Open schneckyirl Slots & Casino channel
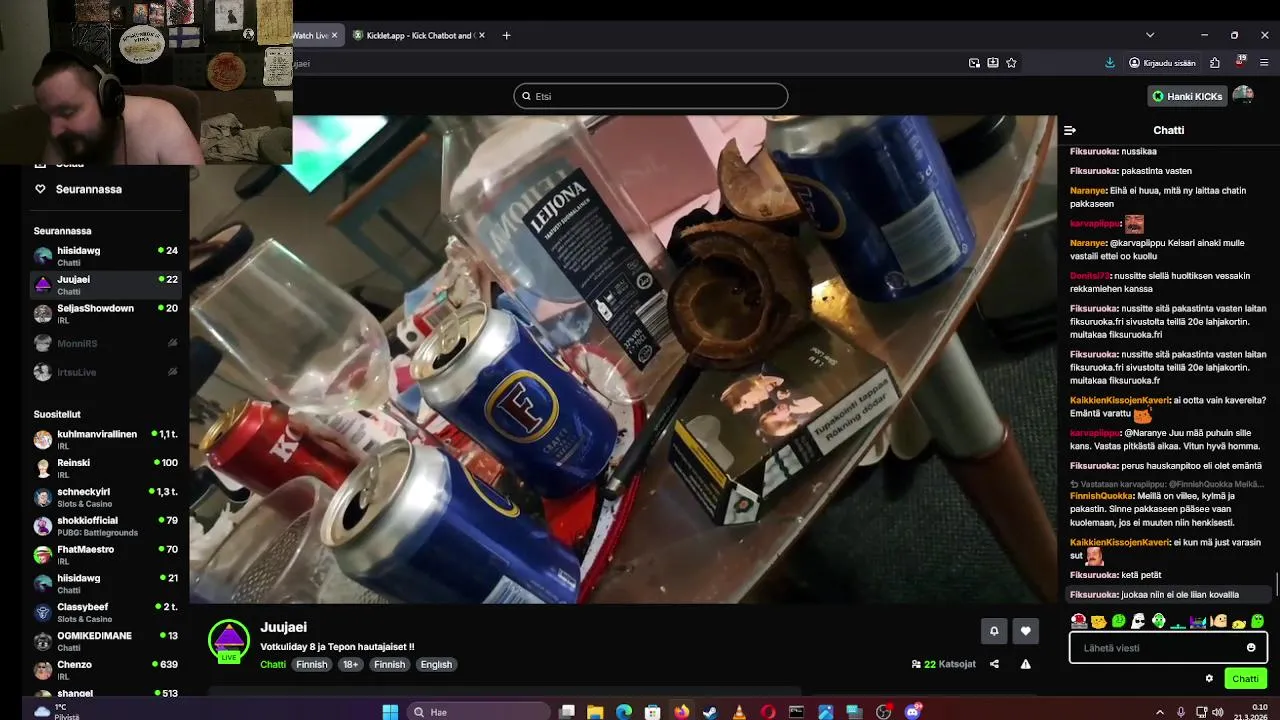The width and height of the screenshot is (1280, 720). (106, 497)
